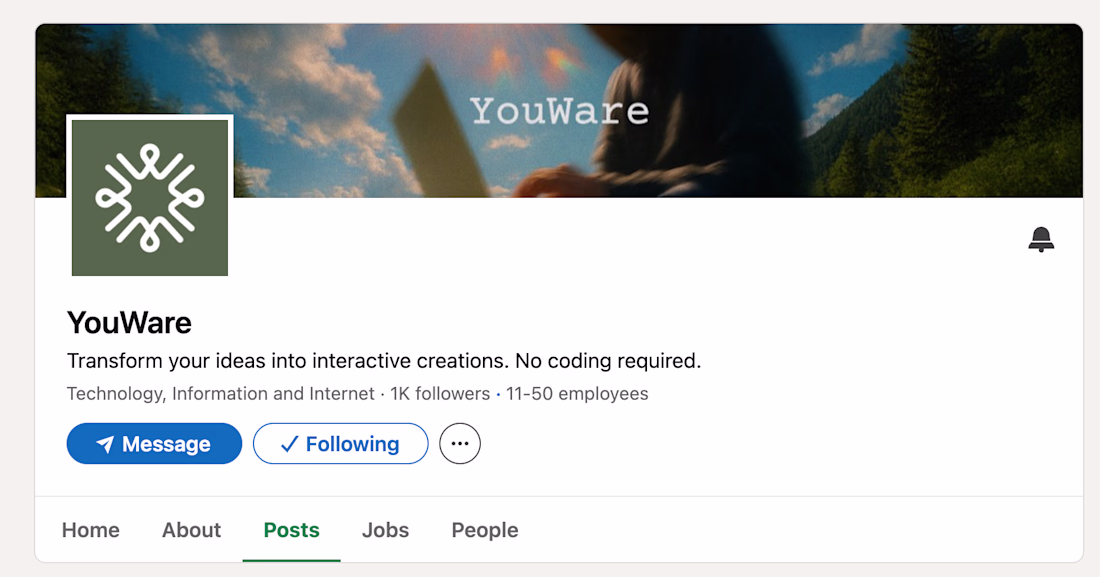The image size is (1100, 577).
Task: Click the YouWare company name heading
Action: [x=129, y=323]
